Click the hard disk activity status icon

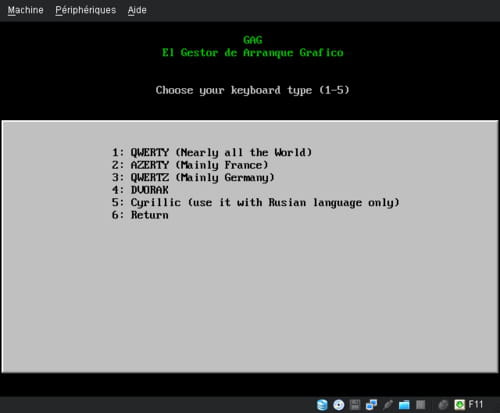(x=322, y=405)
